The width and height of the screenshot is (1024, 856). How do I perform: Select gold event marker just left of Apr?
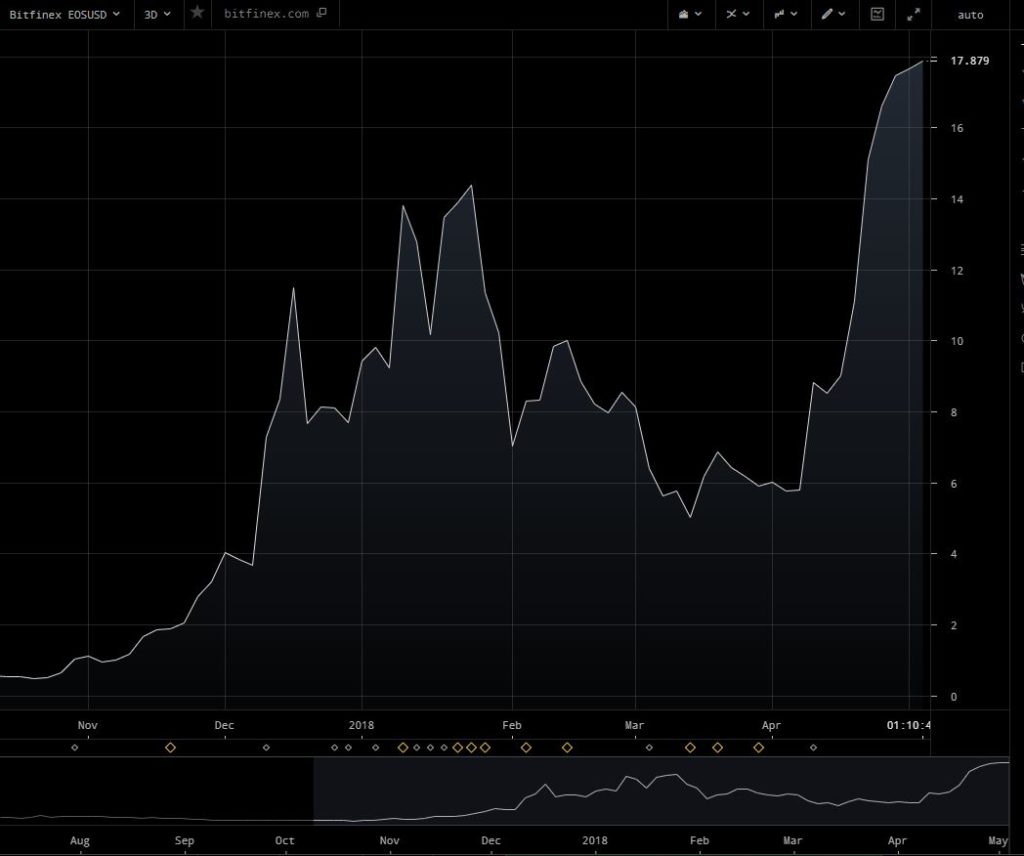(758, 748)
